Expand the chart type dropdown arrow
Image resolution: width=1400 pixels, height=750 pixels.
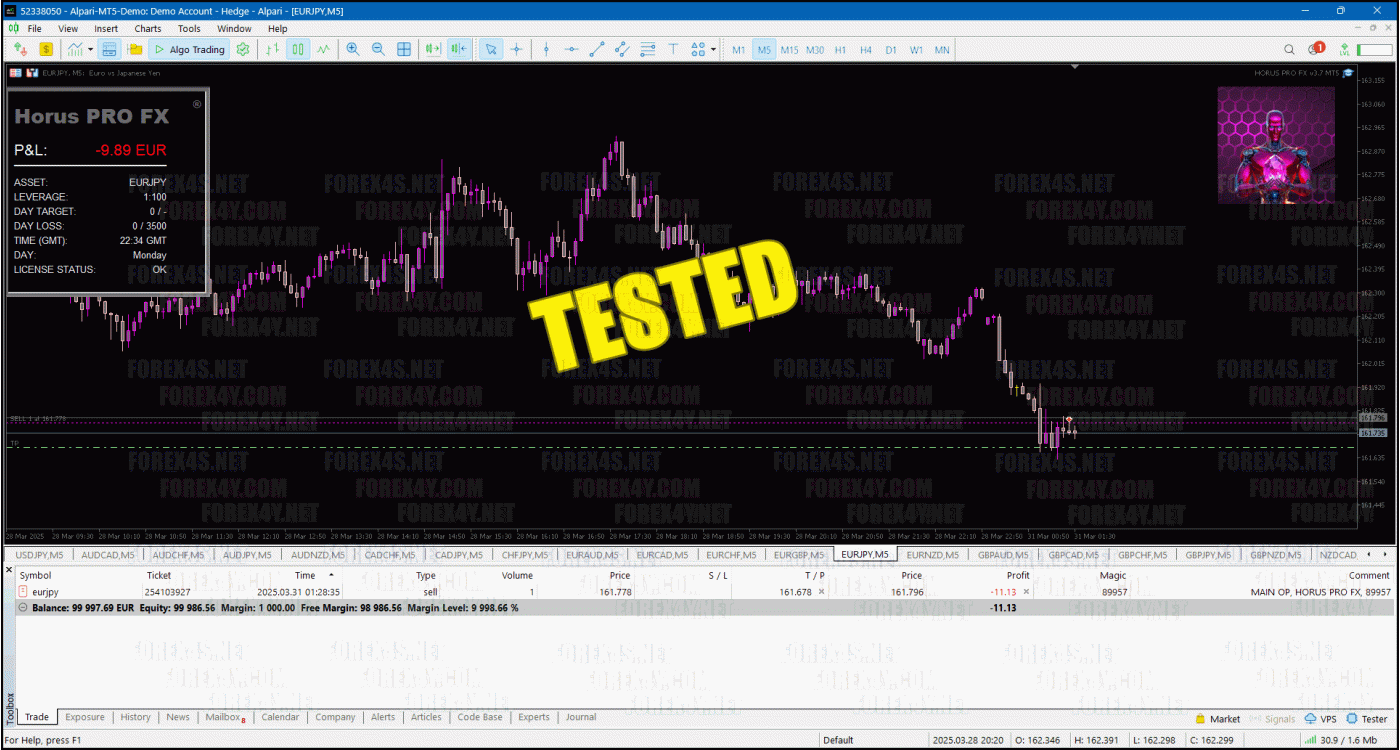90,49
